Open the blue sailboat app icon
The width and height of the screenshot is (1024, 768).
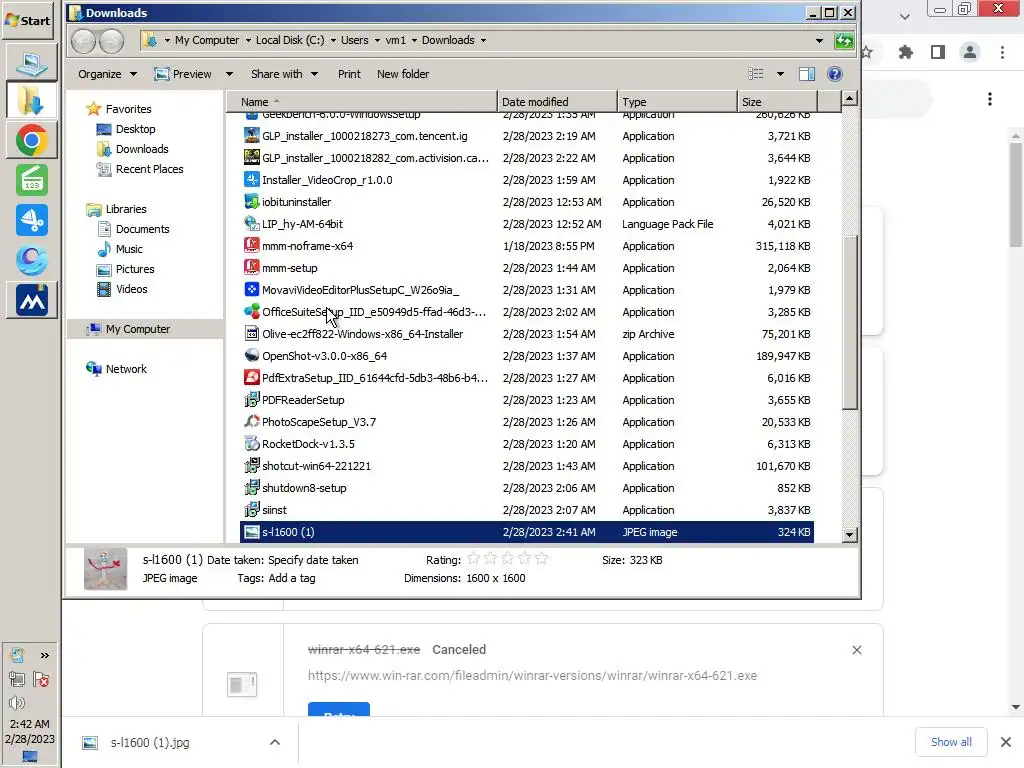pyautogui.click(x=31, y=220)
